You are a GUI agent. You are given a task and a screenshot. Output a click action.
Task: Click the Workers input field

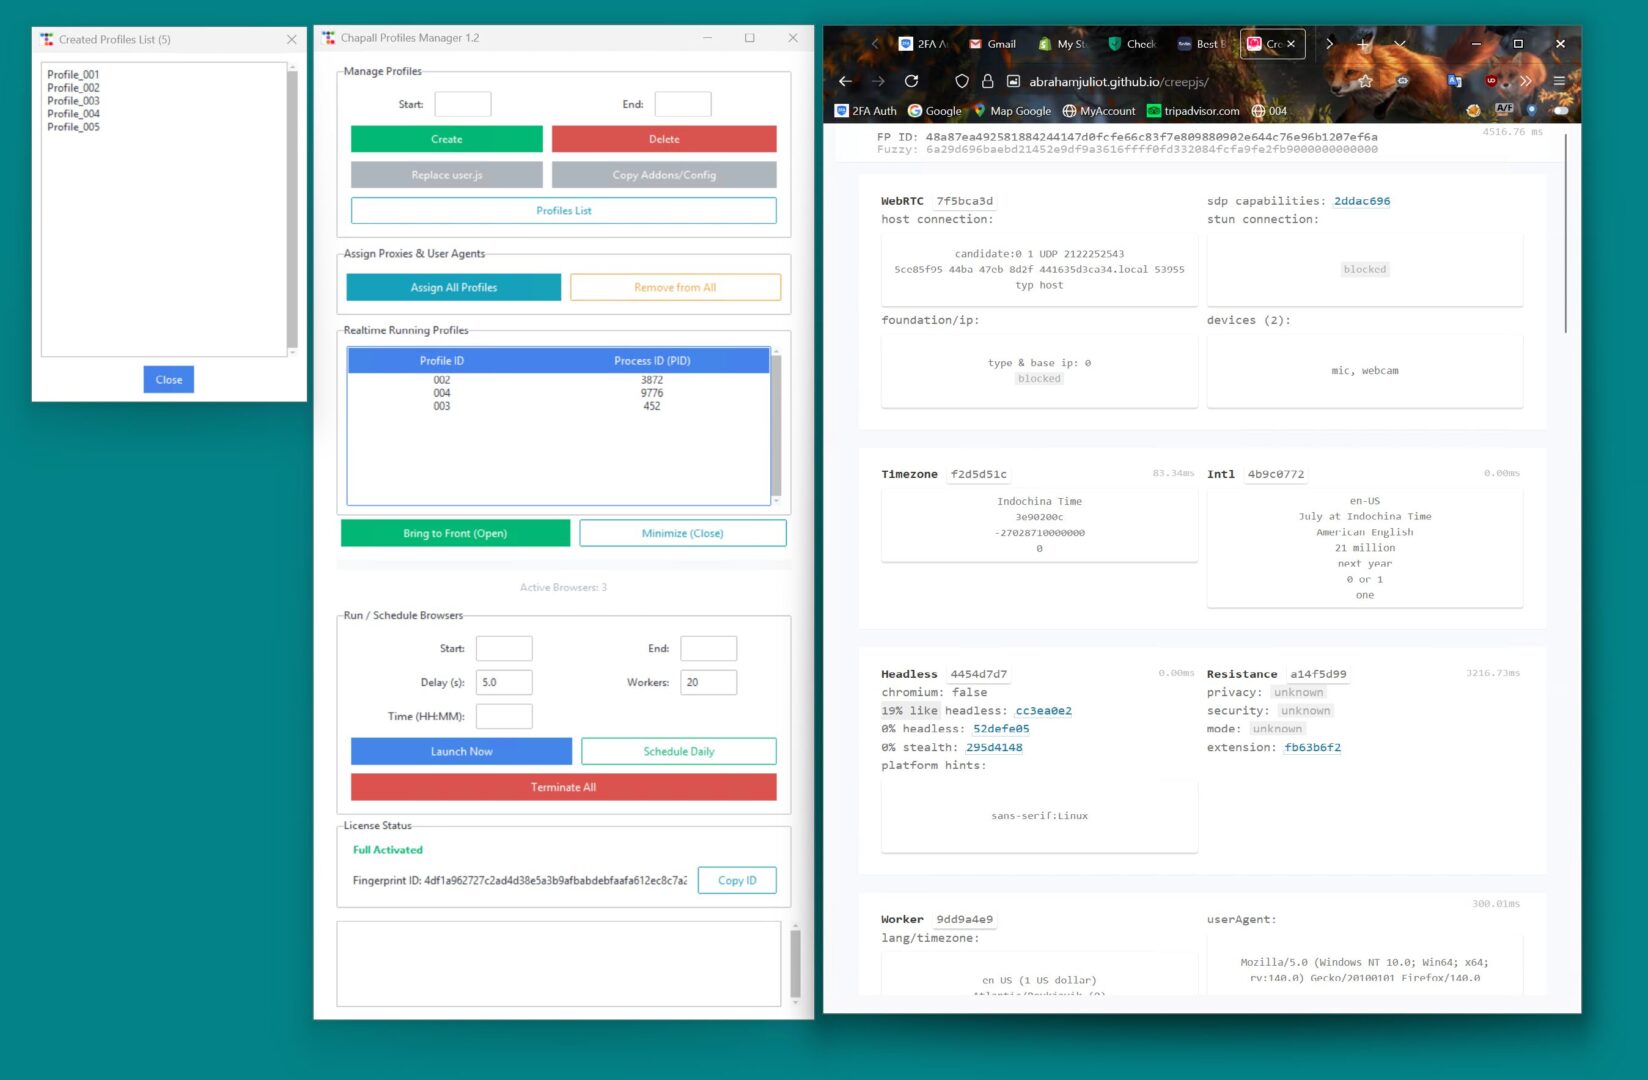click(x=708, y=682)
